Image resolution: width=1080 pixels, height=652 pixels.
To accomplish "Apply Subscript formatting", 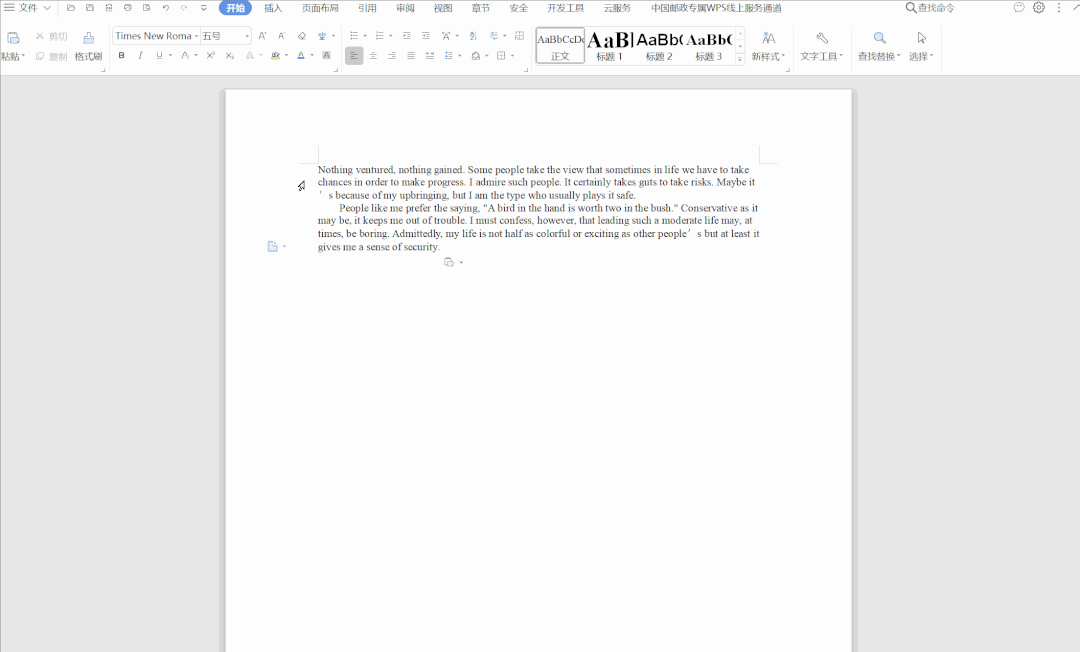I will pyautogui.click(x=229, y=55).
